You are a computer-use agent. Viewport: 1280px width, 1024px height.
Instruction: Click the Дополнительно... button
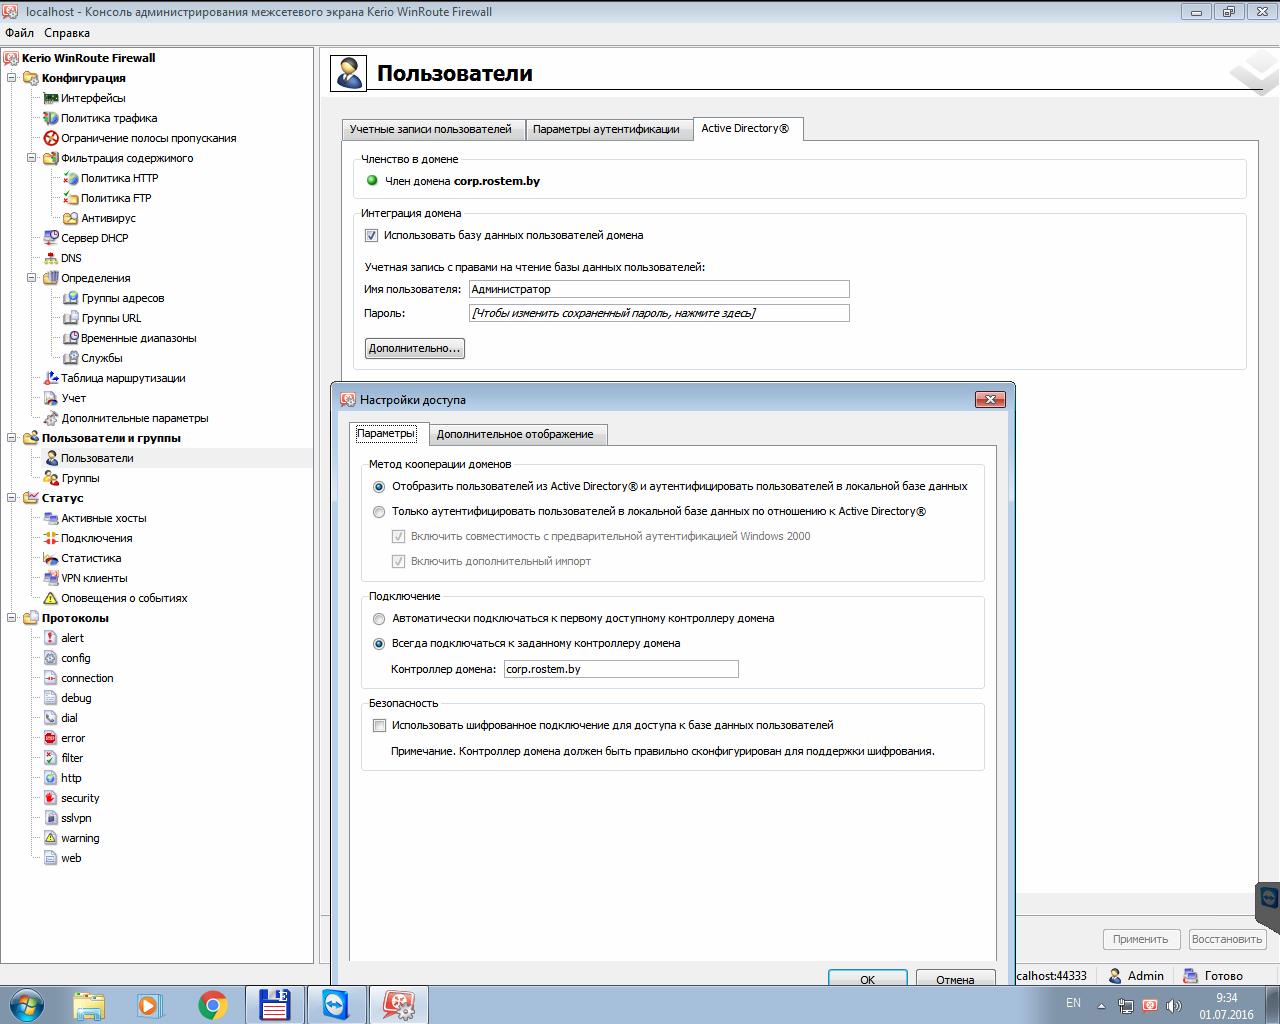(x=415, y=348)
